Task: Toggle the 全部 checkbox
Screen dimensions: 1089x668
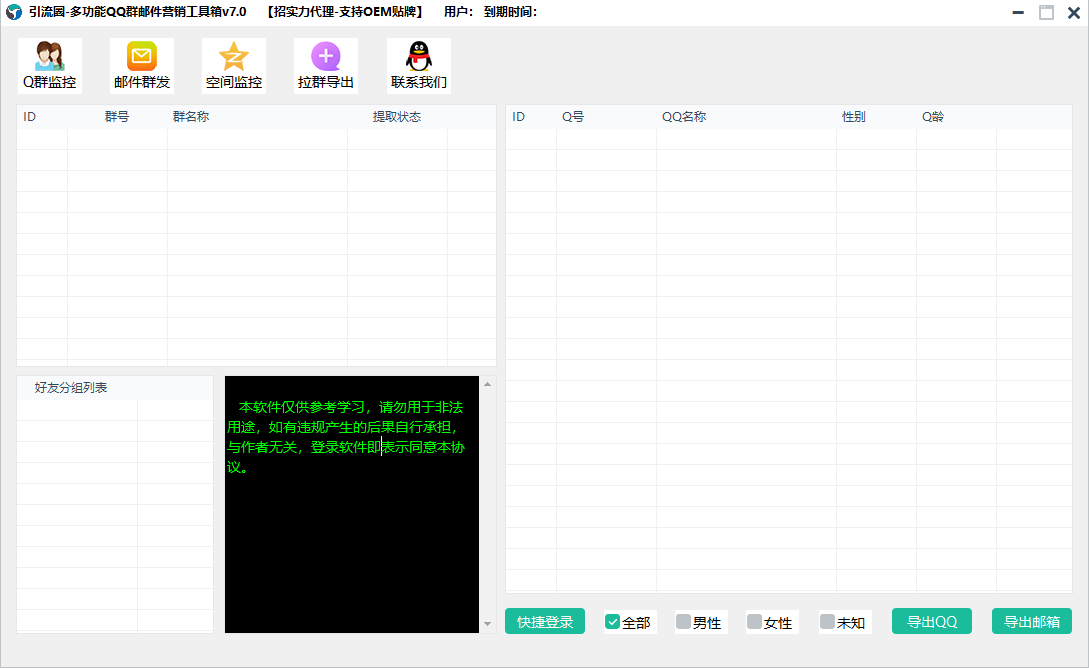Action: (x=613, y=621)
